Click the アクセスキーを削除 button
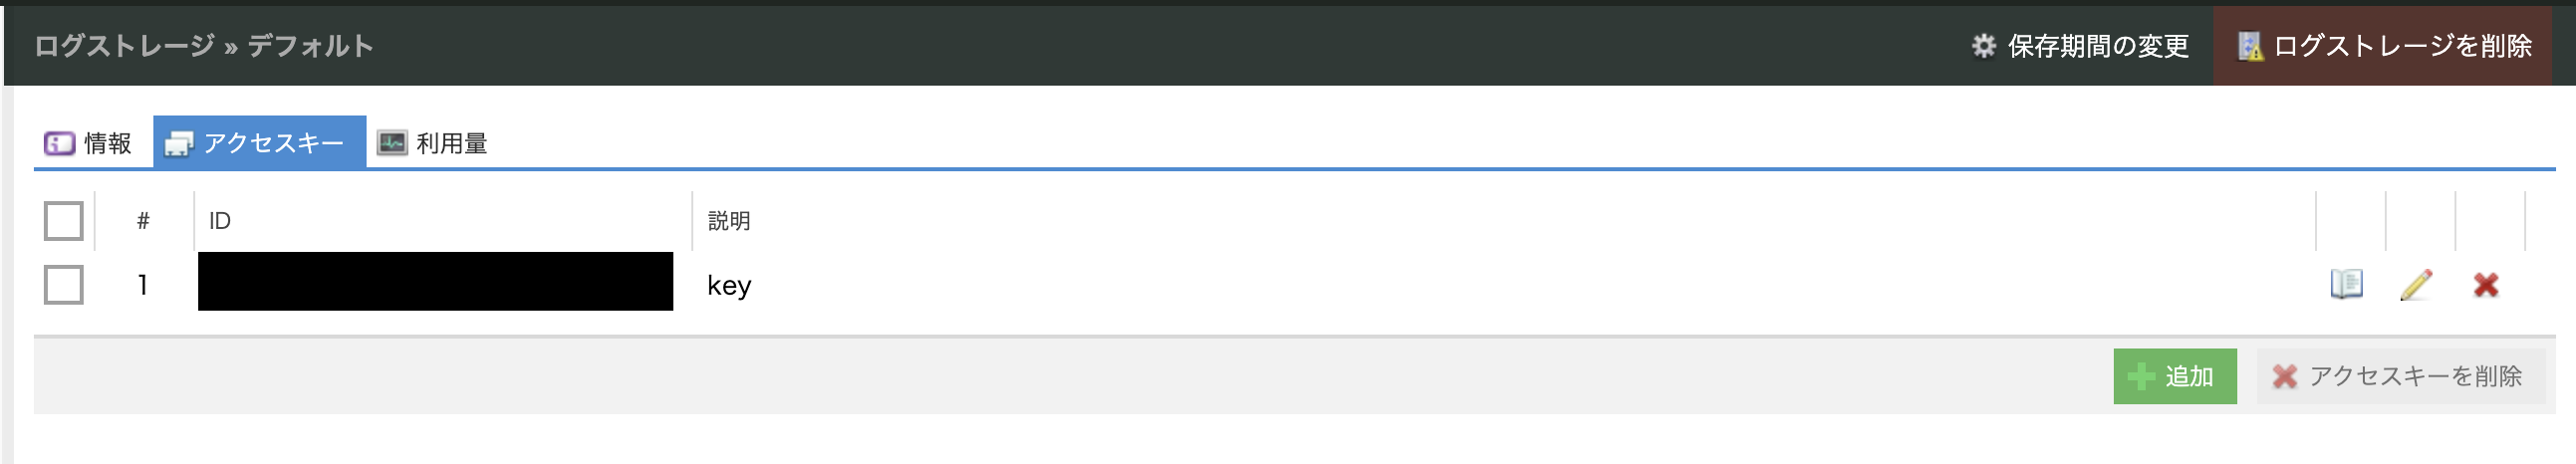The height and width of the screenshot is (464, 2576). (2400, 377)
